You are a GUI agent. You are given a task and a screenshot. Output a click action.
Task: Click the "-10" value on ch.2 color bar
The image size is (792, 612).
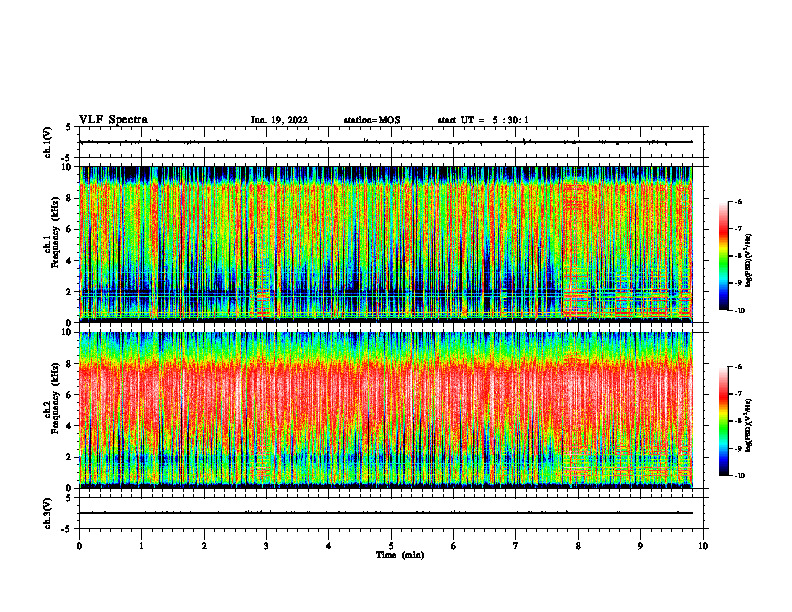(739, 476)
